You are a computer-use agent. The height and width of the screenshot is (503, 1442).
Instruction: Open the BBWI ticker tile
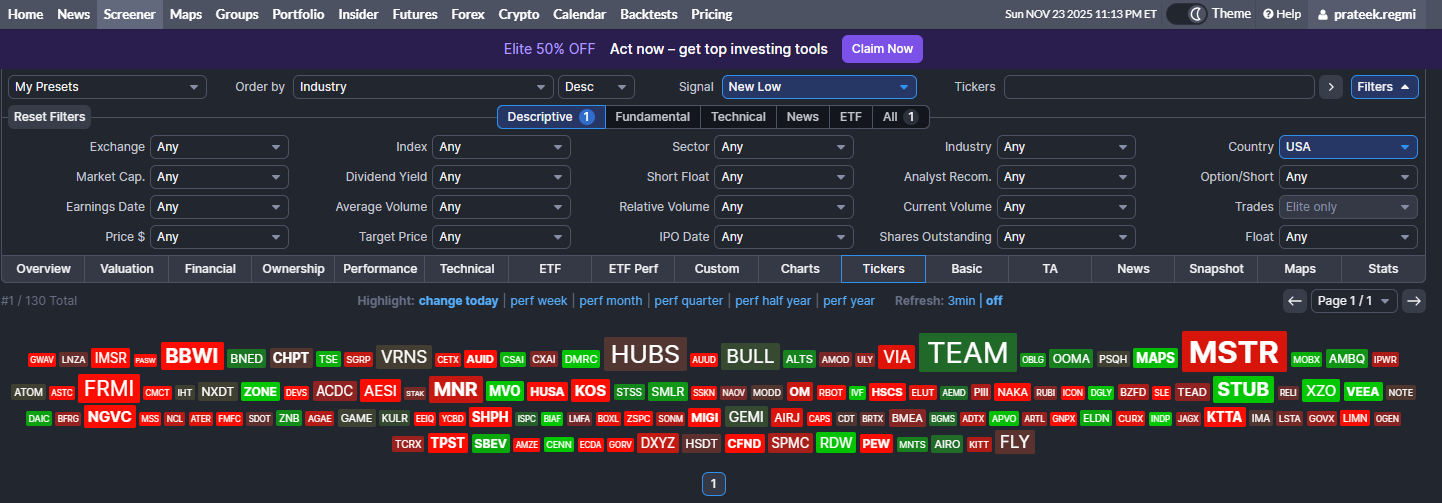[191, 356]
